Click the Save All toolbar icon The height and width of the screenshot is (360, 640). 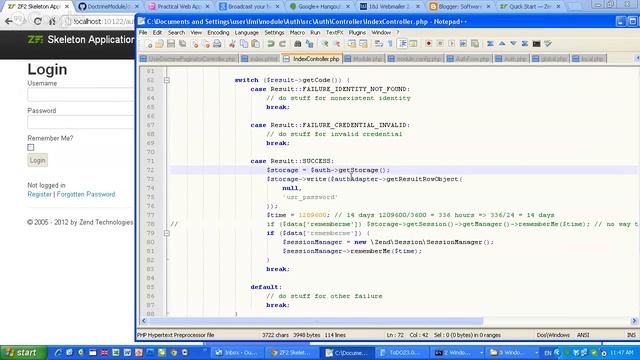click(x=182, y=44)
